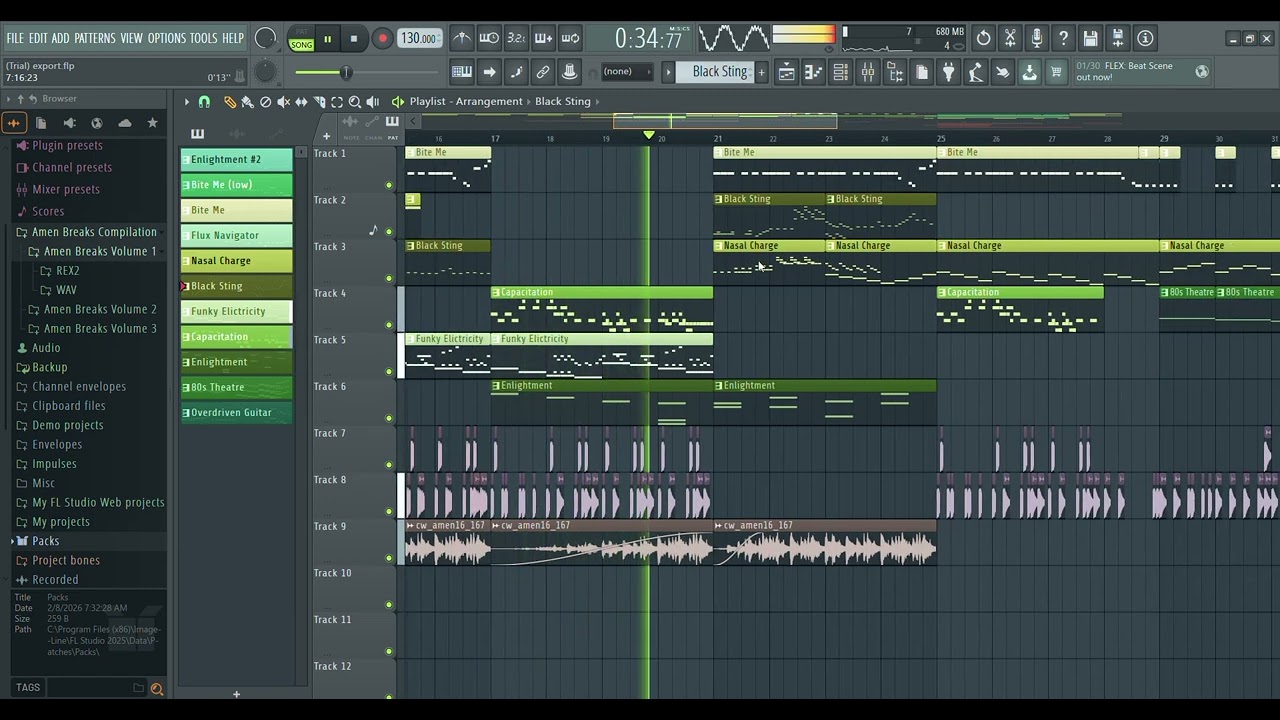The image size is (1280, 720).
Task: Choose the Zoom magnifier tool in Playlist
Action: click(x=355, y=102)
